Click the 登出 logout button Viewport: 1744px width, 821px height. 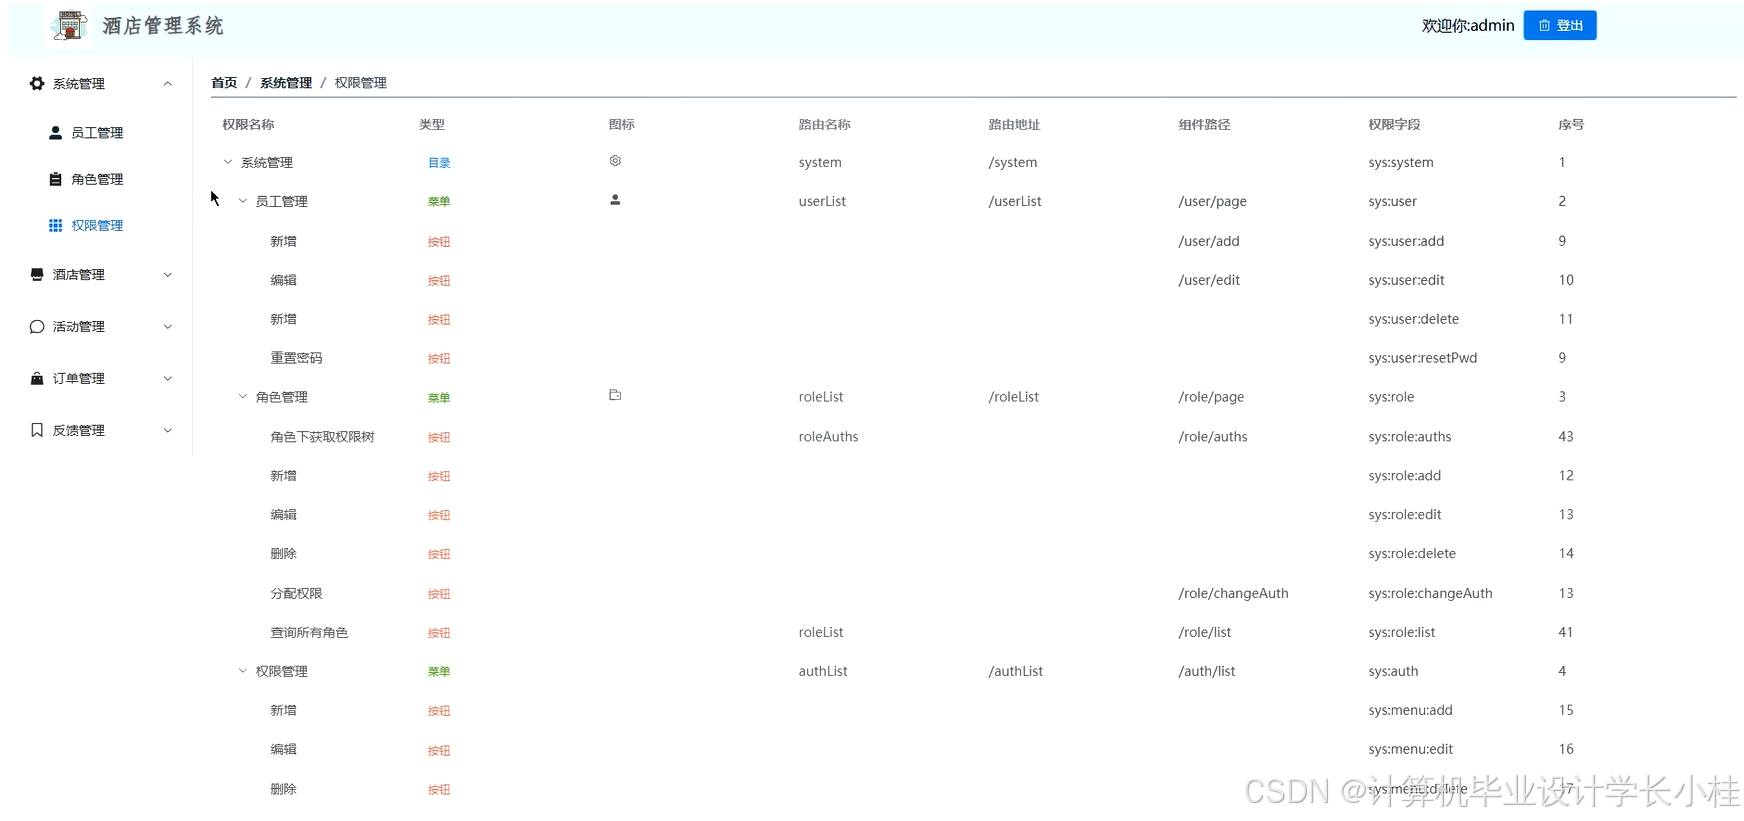click(x=1559, y=25)
